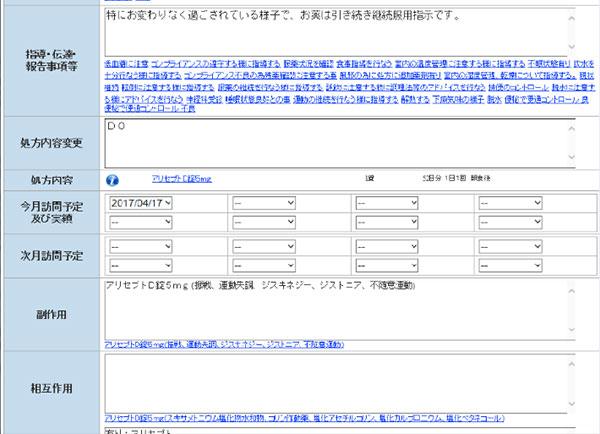Click side-effect link below the 副作用 box
This screenshot has height=434, width=600.
224,344
